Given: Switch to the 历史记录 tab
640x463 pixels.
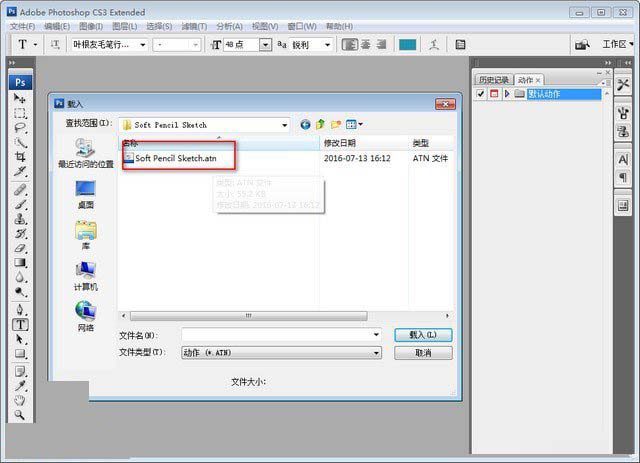Looking at the screenshot, I should point(493,80).
